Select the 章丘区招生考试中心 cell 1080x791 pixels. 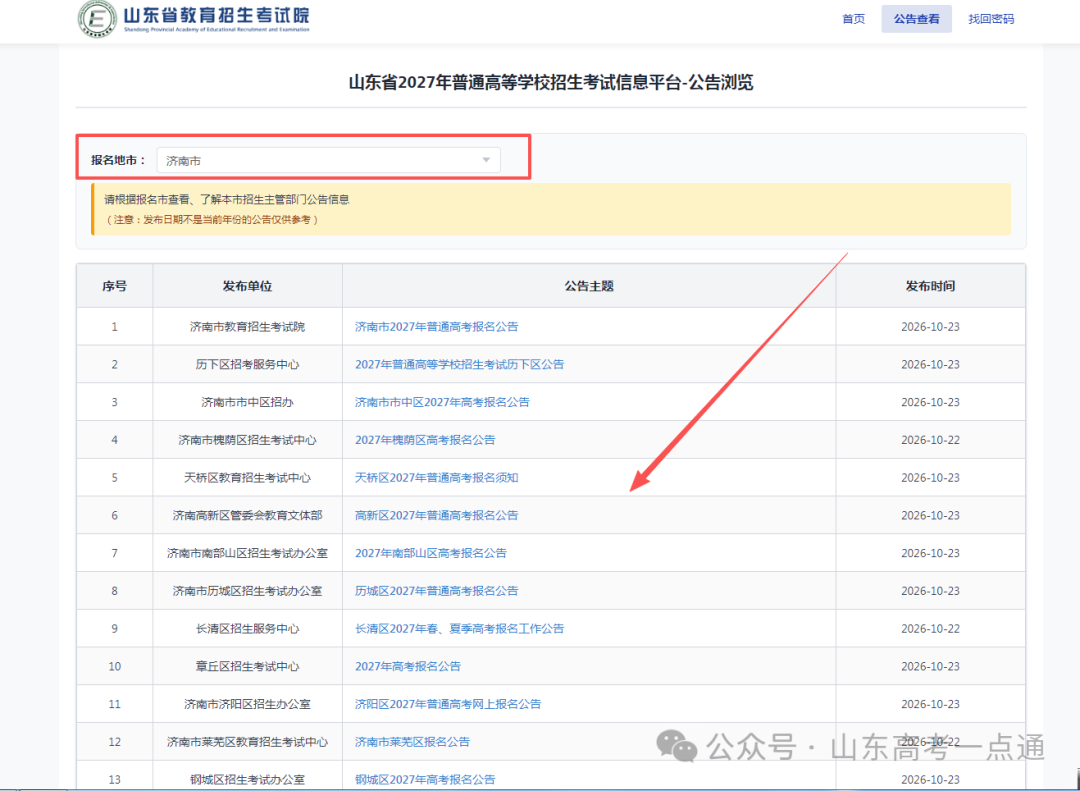pos(247,666)
